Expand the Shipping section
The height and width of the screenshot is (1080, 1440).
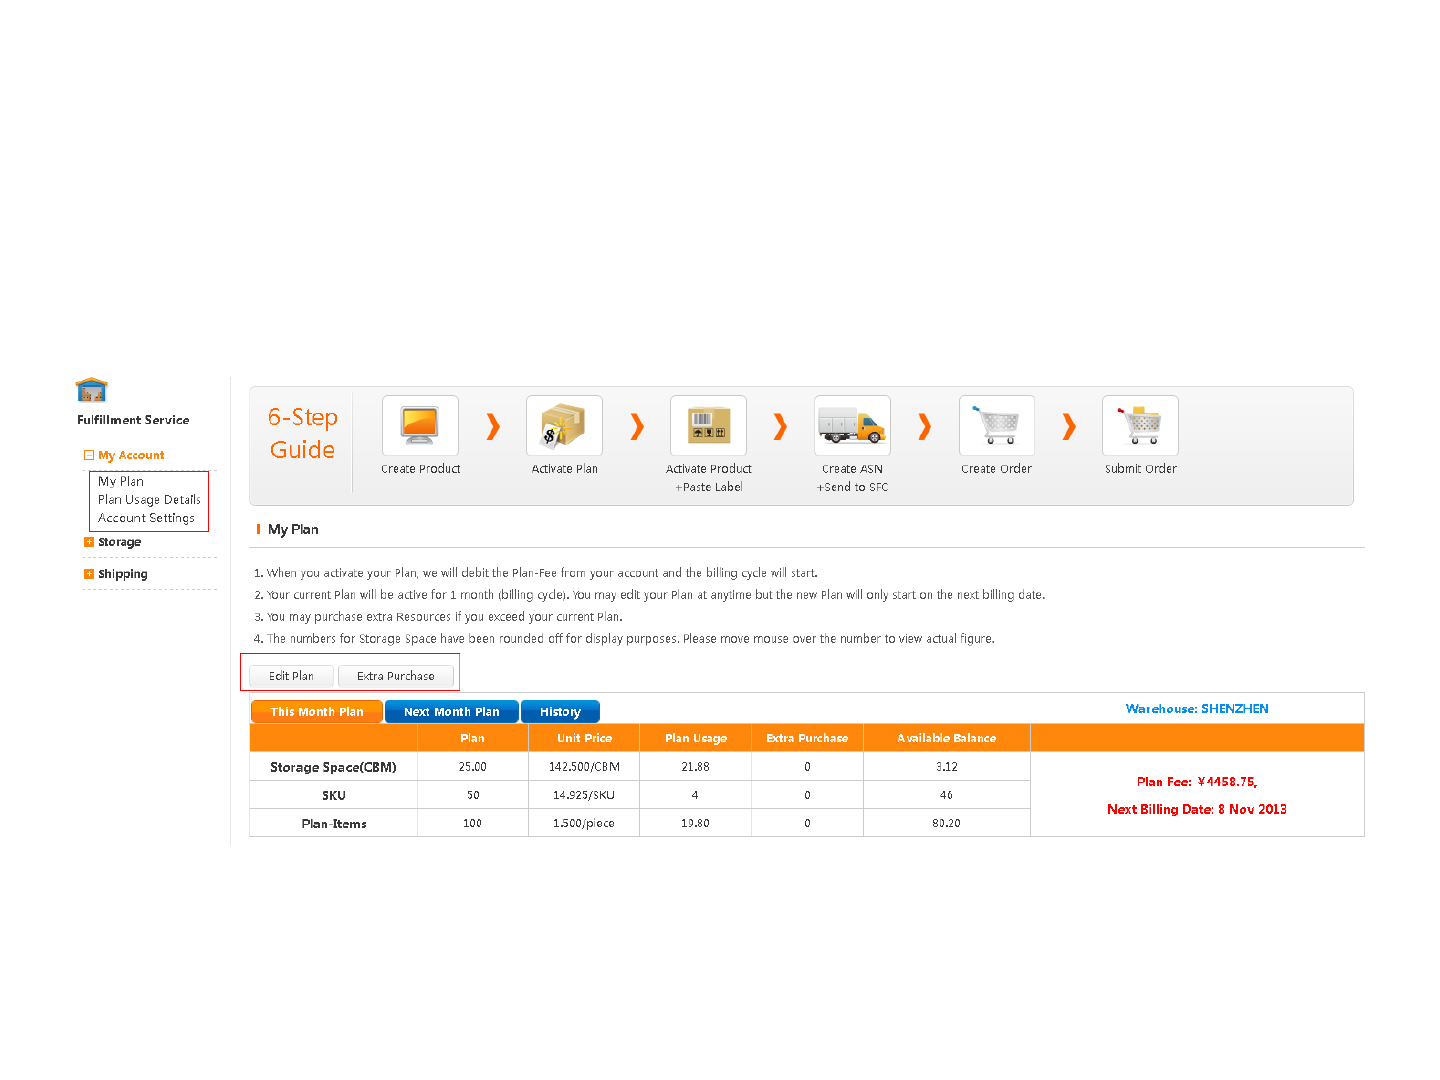point(89,574)
